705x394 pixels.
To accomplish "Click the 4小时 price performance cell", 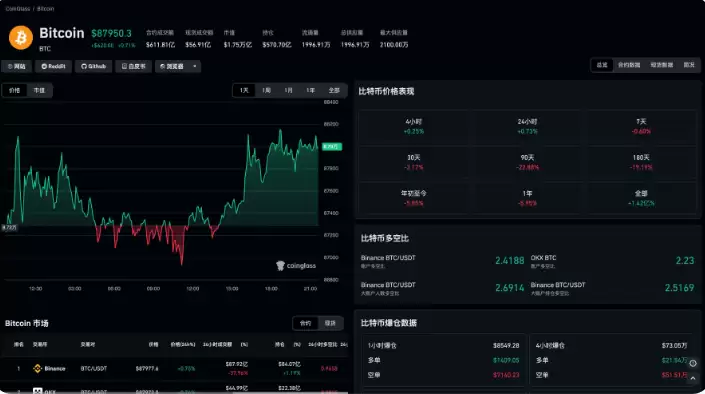I will pos(414,126).
